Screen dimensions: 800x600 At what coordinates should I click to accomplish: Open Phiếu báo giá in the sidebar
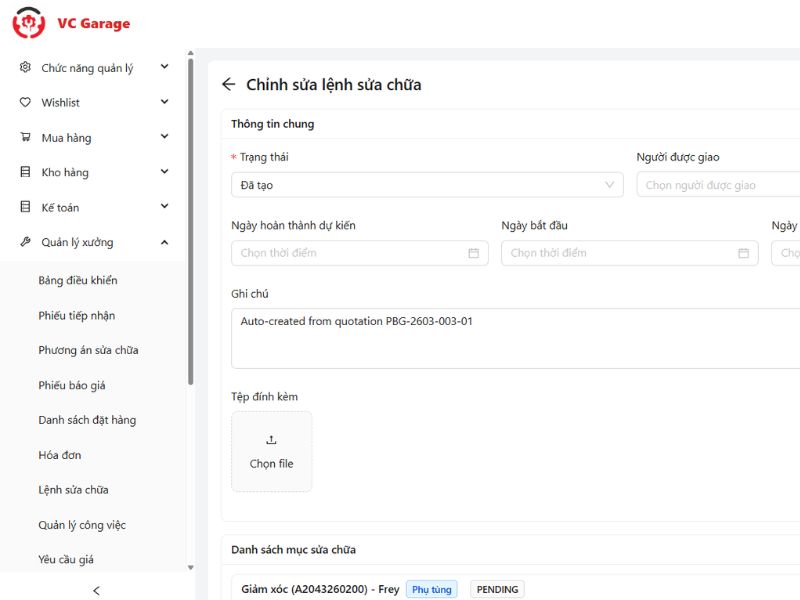[x=72, y=386]
